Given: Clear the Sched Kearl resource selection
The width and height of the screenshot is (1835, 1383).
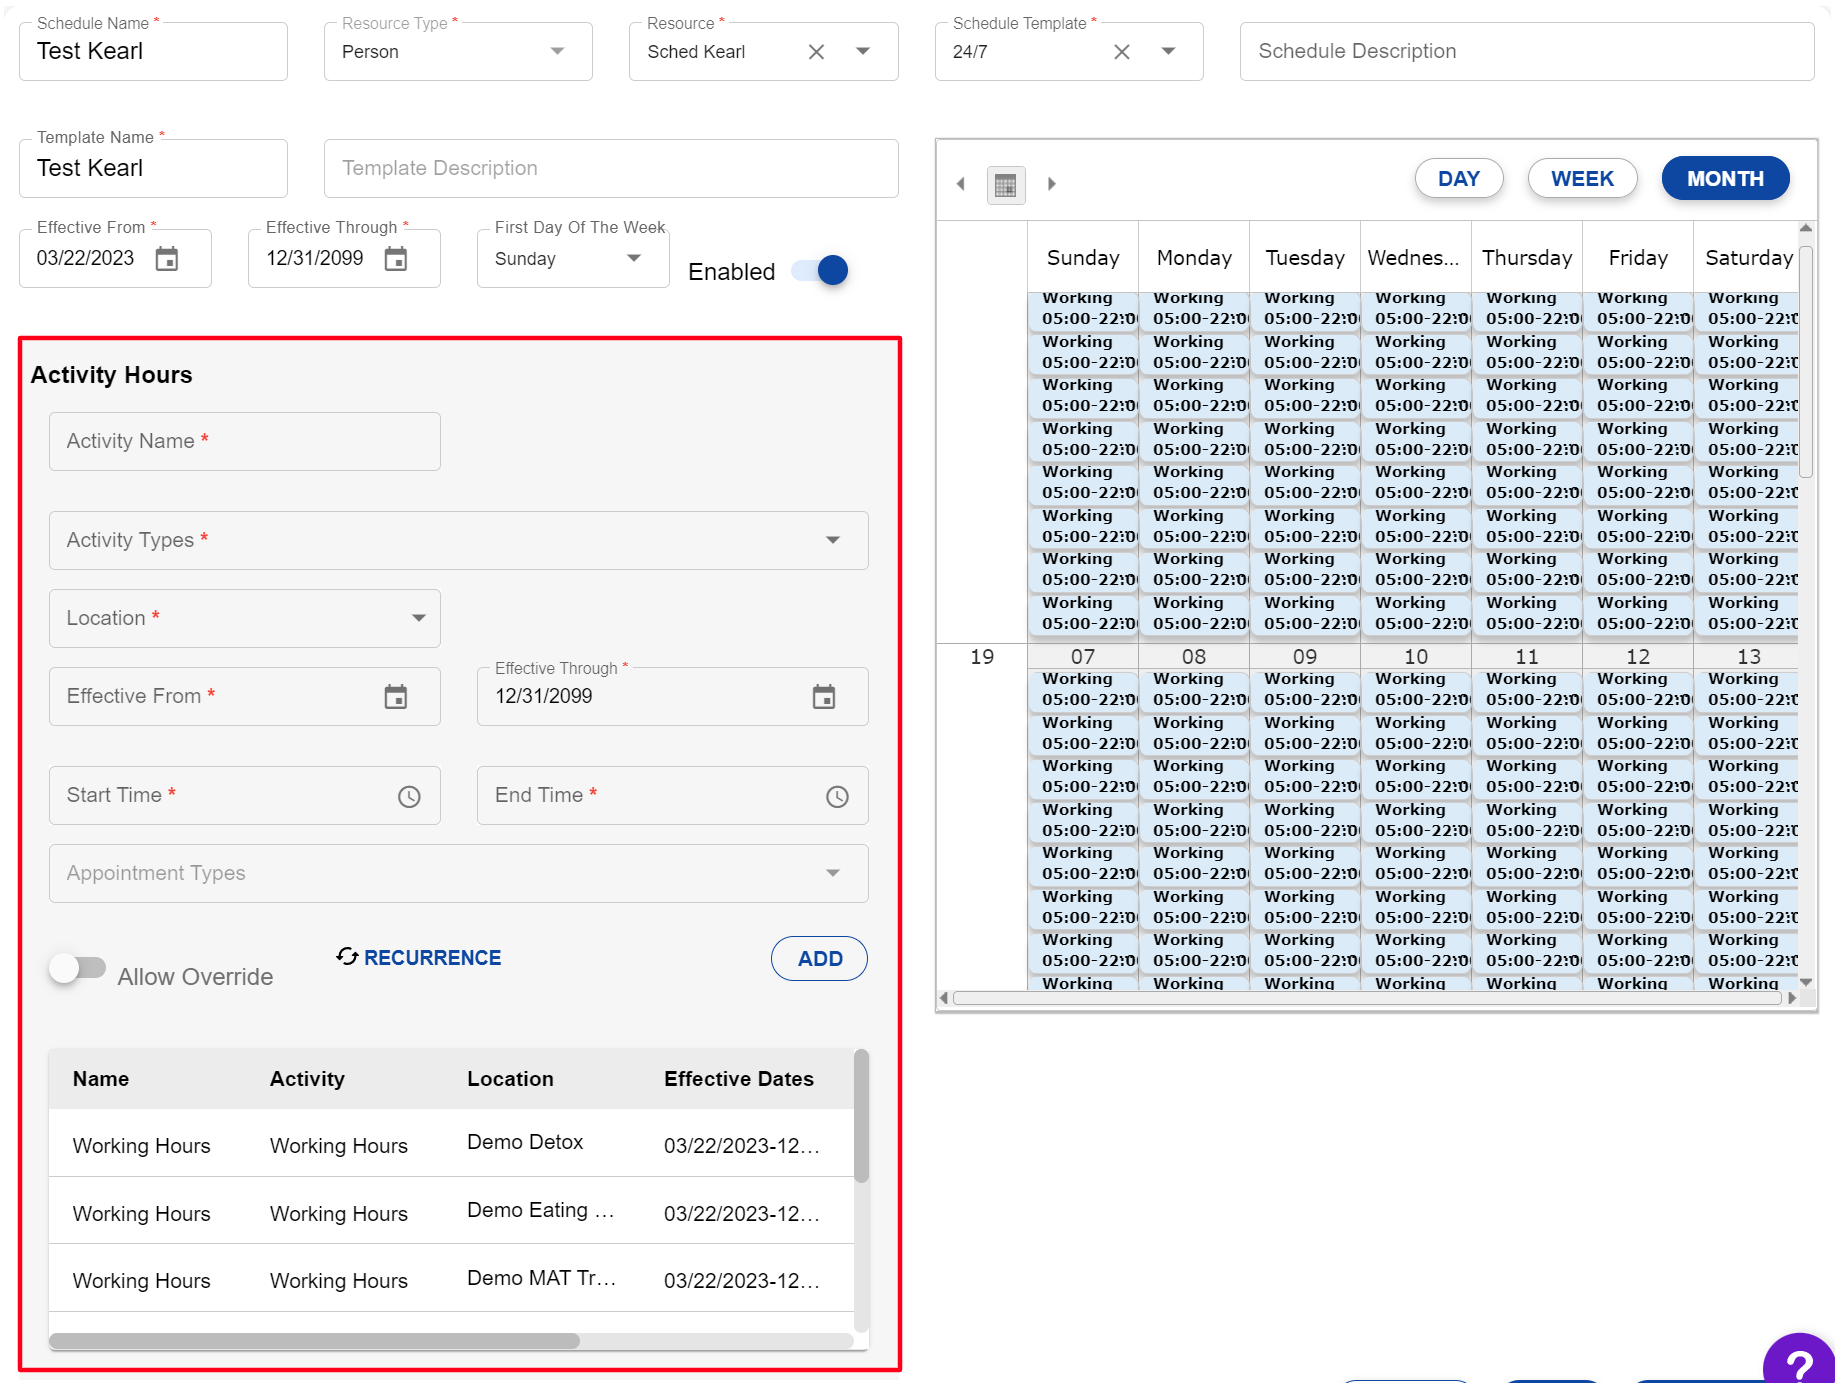Looking at the screenshot, I should (816, 52).
